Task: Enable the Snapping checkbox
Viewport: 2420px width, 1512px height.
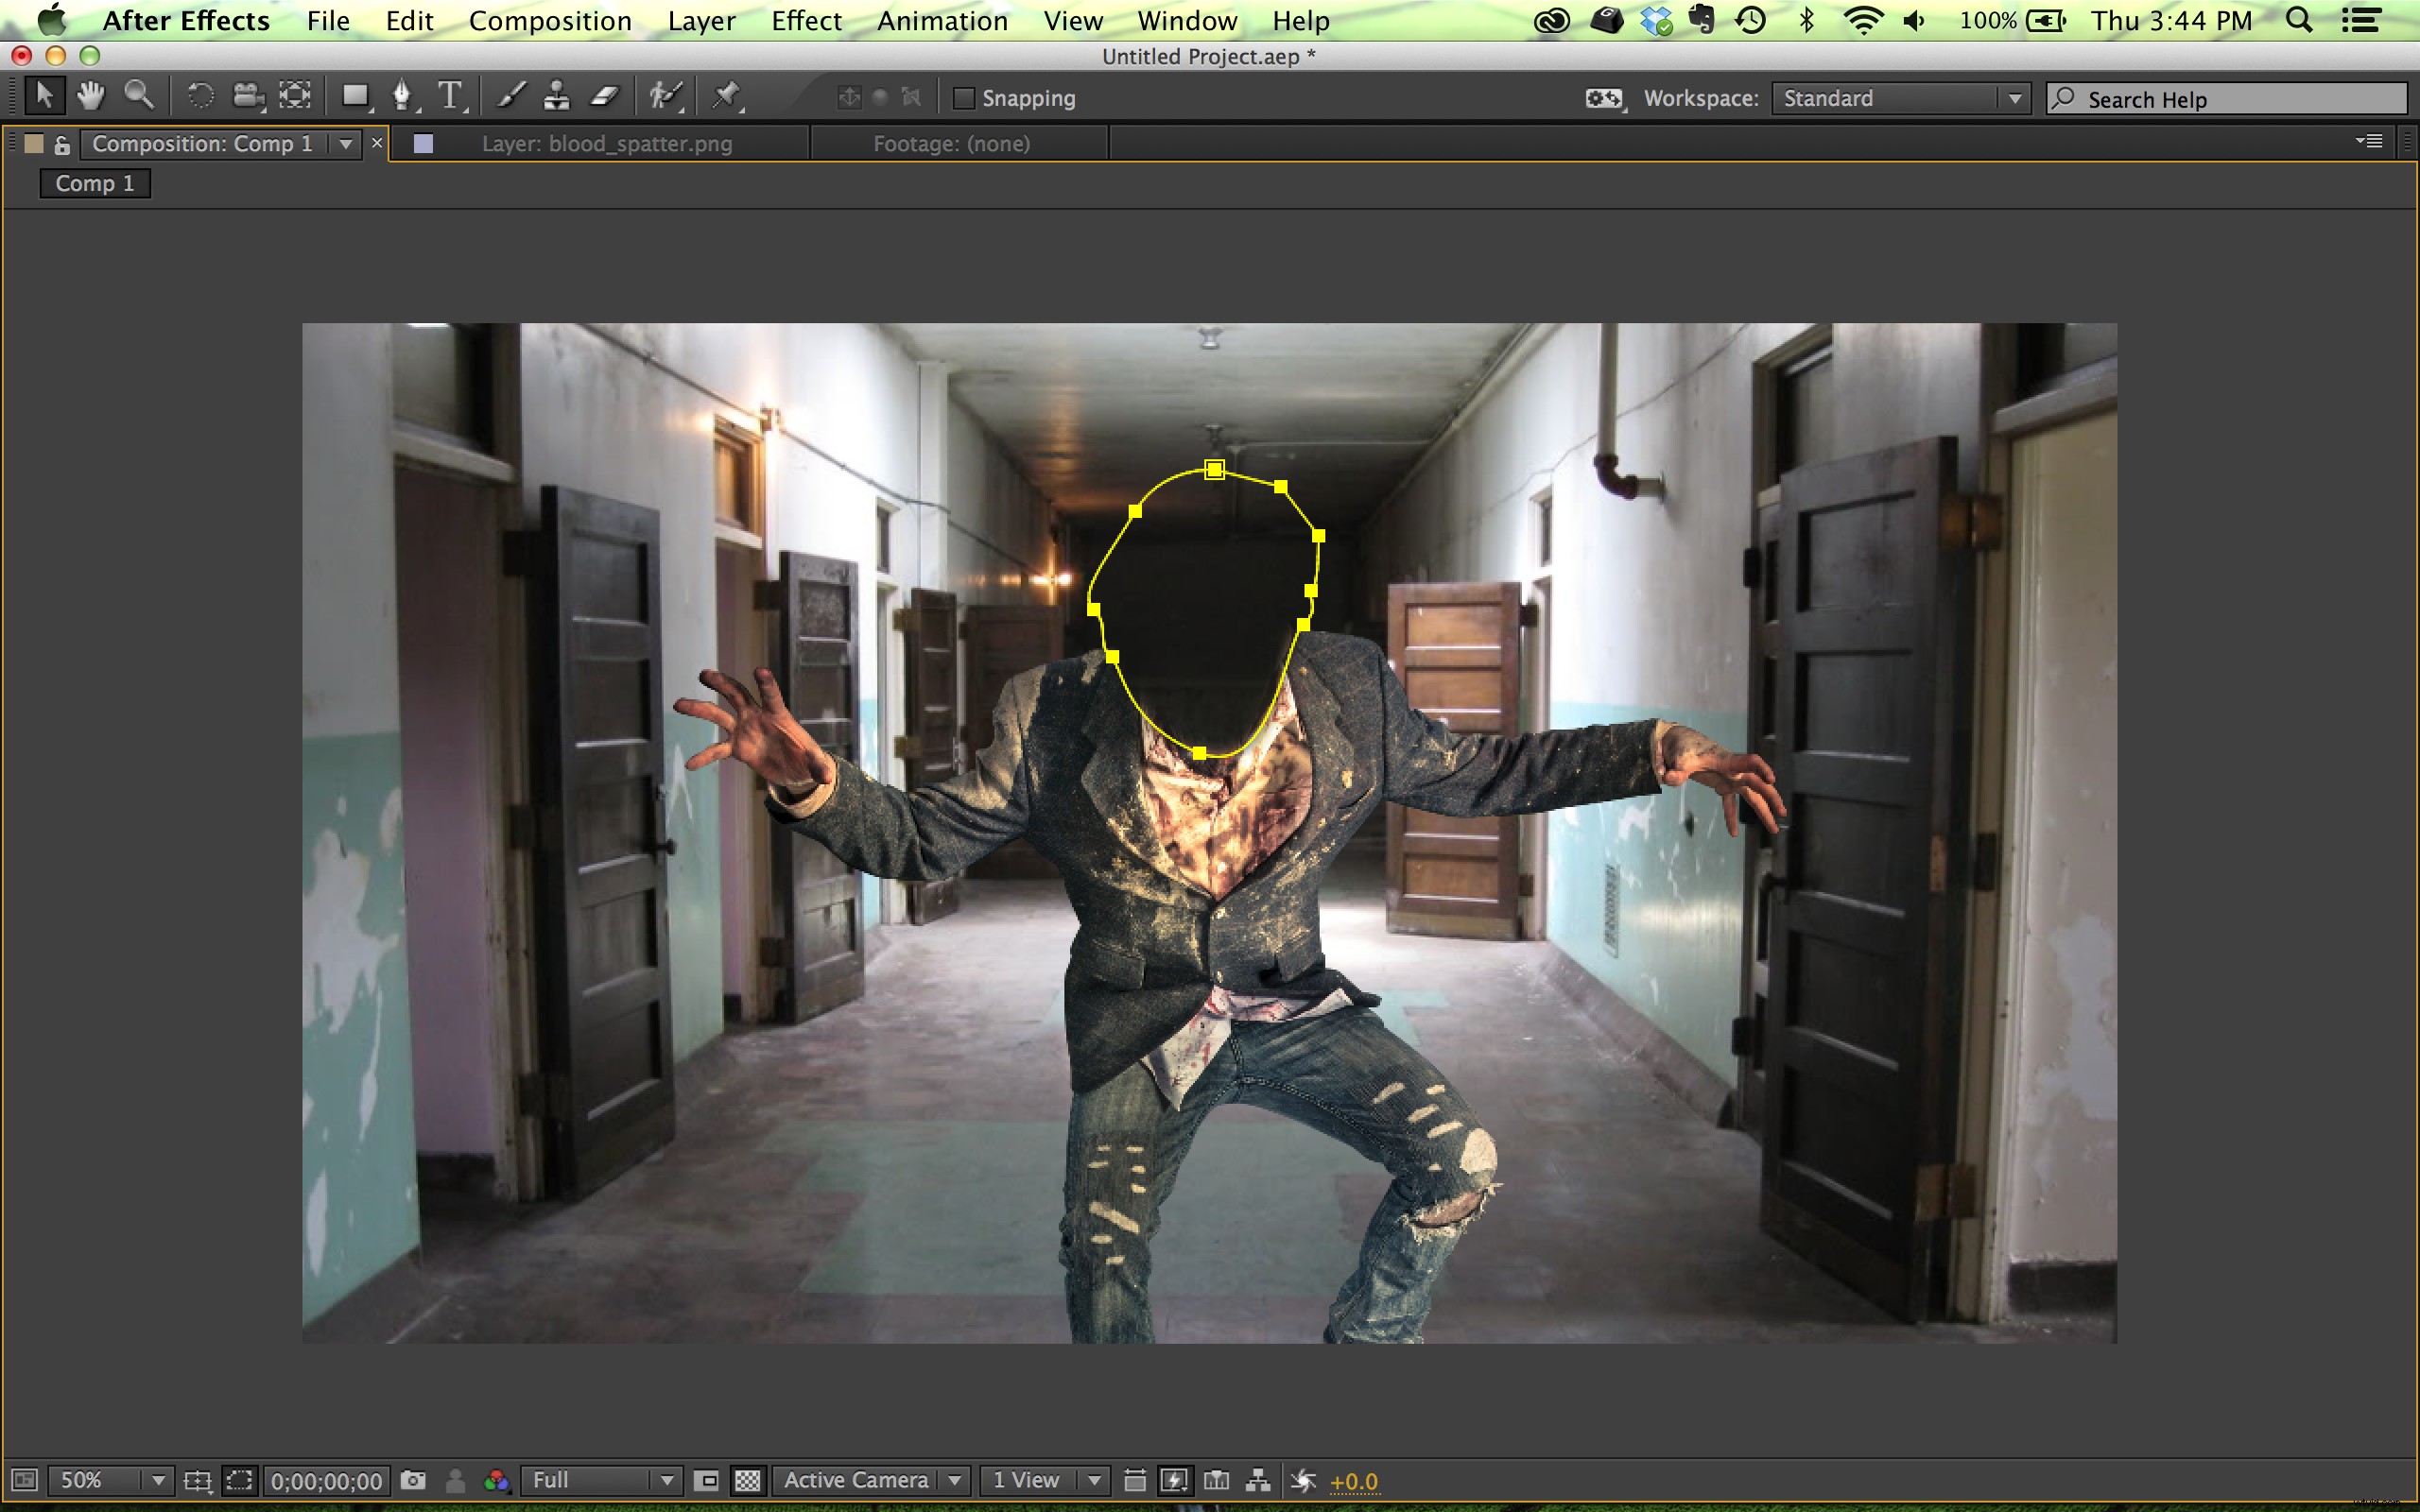Action: click(x=964, y=98)
